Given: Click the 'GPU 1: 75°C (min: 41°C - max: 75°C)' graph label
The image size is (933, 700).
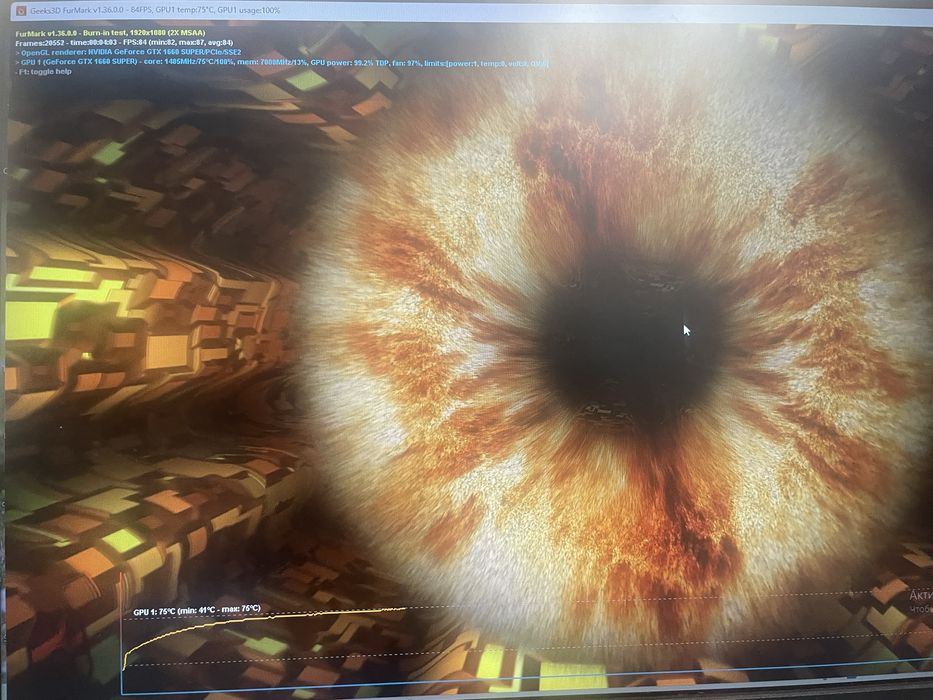Looking at the screenshot, I should 197,610.
